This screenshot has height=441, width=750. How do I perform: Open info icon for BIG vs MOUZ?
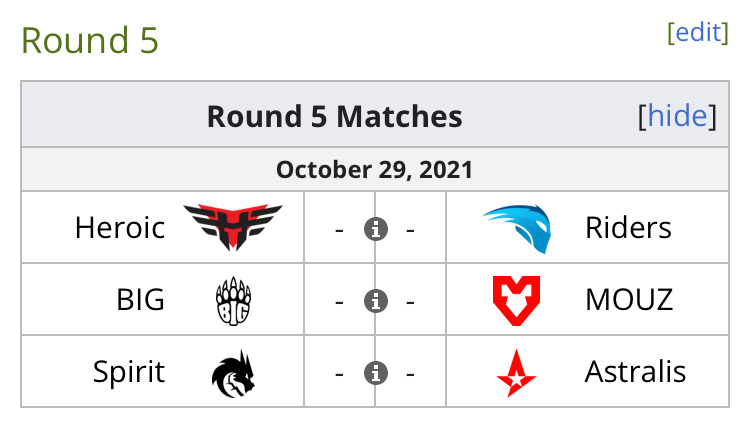click(375, 301)
